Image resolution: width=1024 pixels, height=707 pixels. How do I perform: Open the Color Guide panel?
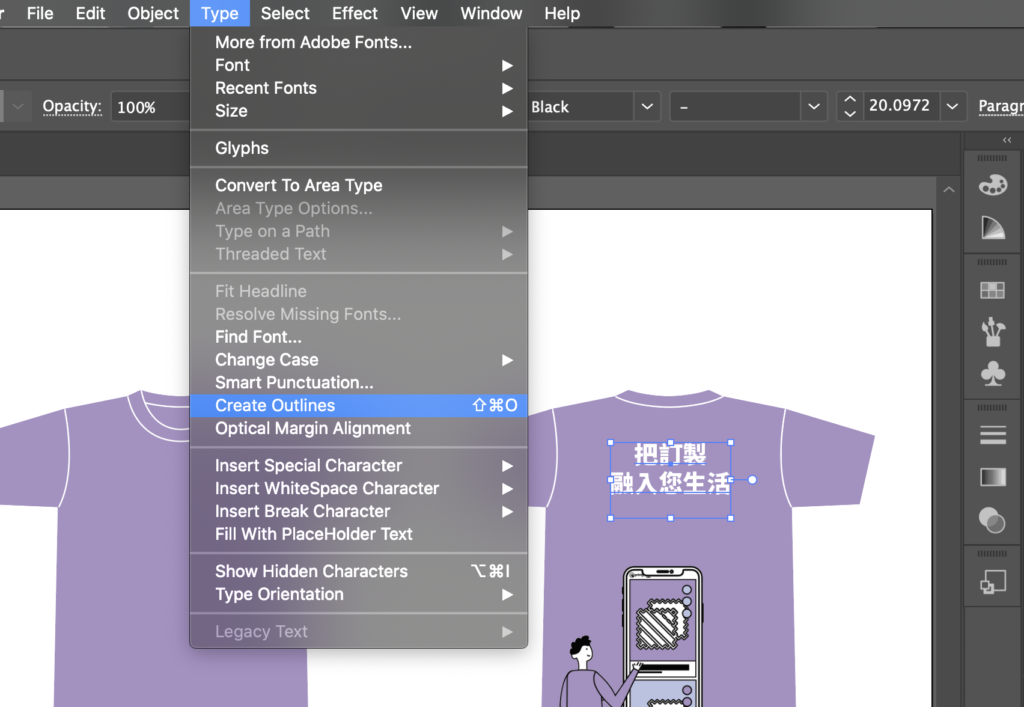tap(992, 229)
